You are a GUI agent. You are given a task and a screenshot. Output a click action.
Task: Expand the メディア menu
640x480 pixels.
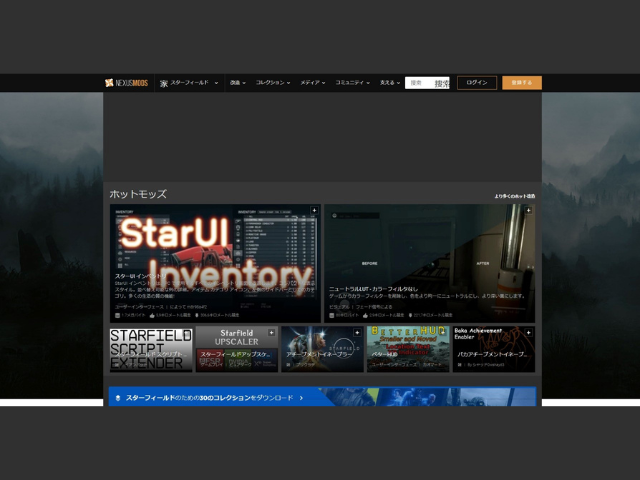313,83
